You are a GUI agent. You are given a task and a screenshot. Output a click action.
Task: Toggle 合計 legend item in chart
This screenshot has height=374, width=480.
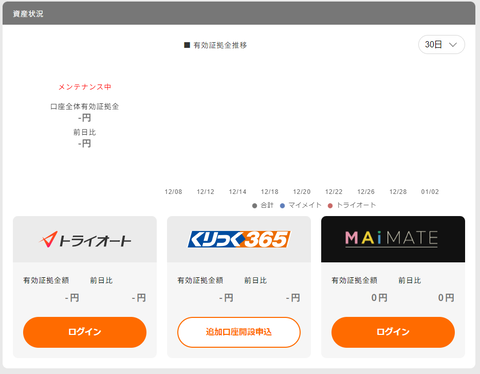(x=263, y=205)
